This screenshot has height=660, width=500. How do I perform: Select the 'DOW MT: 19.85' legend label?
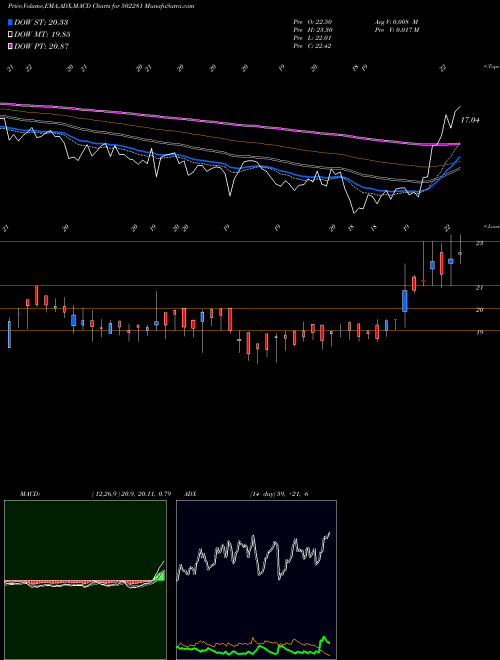pos(42,35)
